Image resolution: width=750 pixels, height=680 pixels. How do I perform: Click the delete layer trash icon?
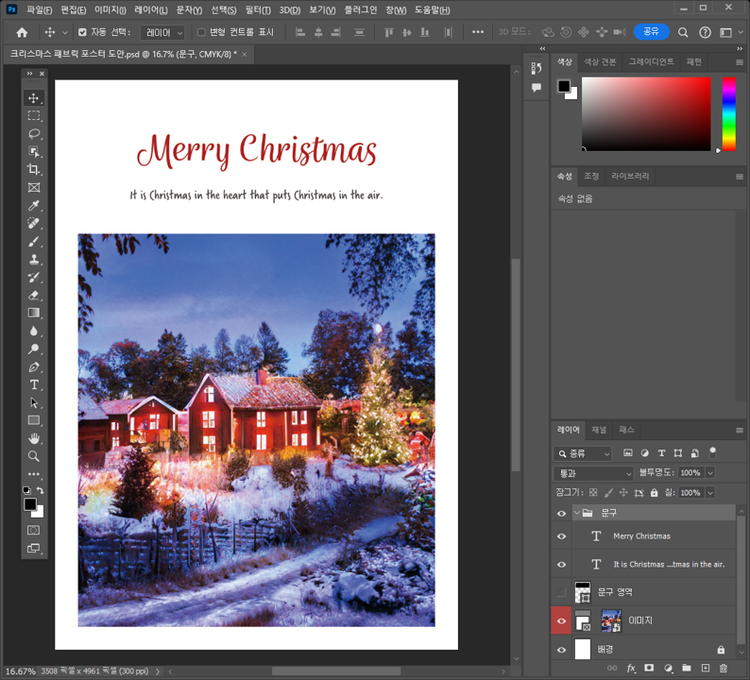coord(723,667)
